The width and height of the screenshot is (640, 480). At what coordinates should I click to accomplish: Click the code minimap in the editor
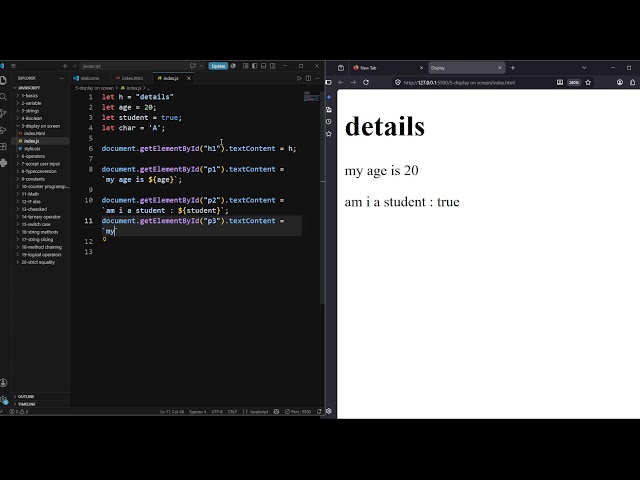(311, 96)
